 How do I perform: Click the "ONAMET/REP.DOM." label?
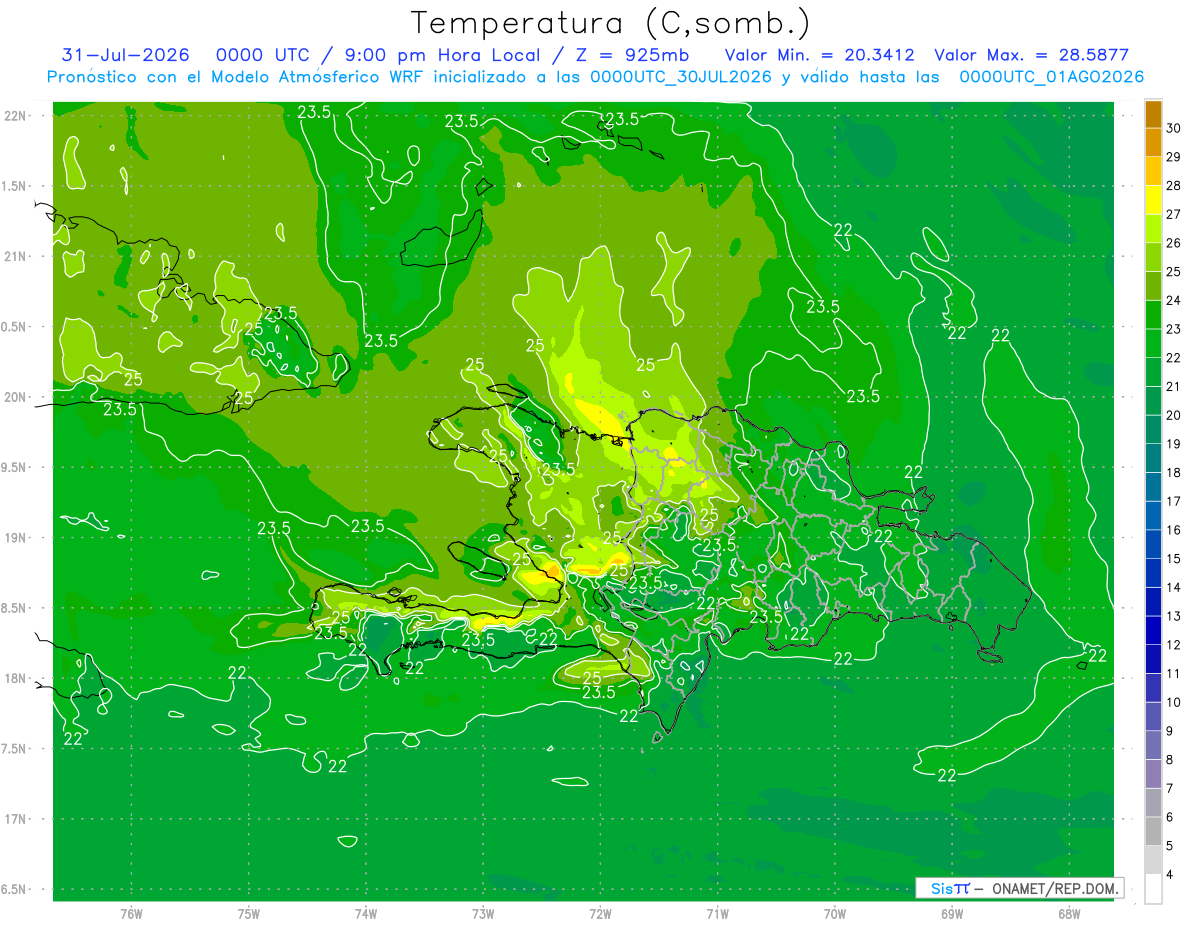pyautogui.click(x=1056, y=888)
